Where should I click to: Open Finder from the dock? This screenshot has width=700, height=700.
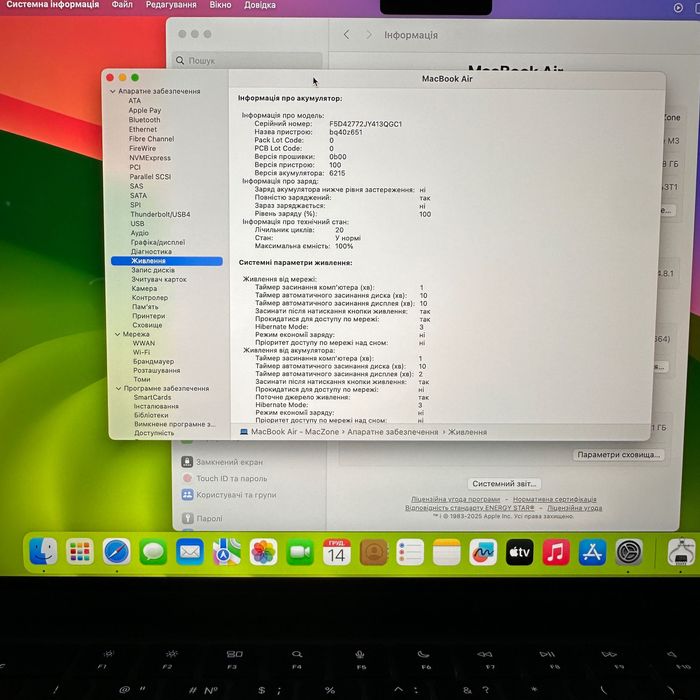pyautogui.click(x=43, y=552)
